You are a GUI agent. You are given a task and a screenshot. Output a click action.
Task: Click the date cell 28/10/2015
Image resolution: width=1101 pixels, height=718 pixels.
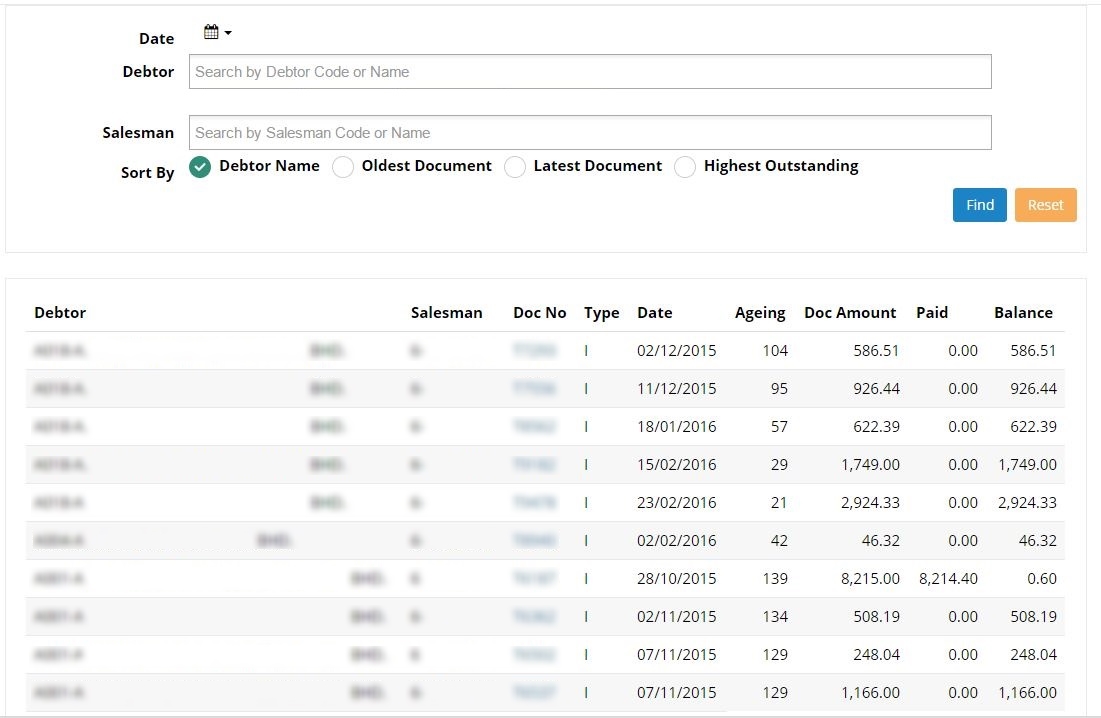click(x=676, y=578)
